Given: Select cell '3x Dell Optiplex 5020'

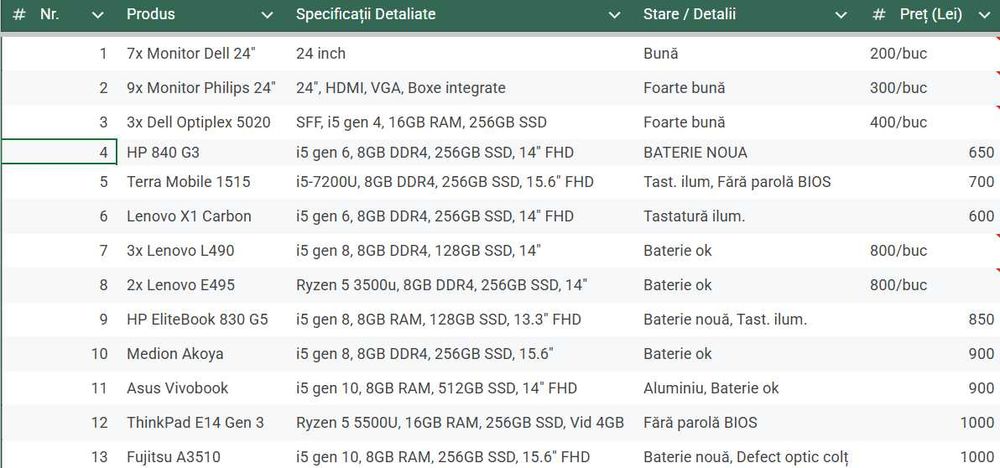Looking at the screenshot, I should tap(198, 122).
